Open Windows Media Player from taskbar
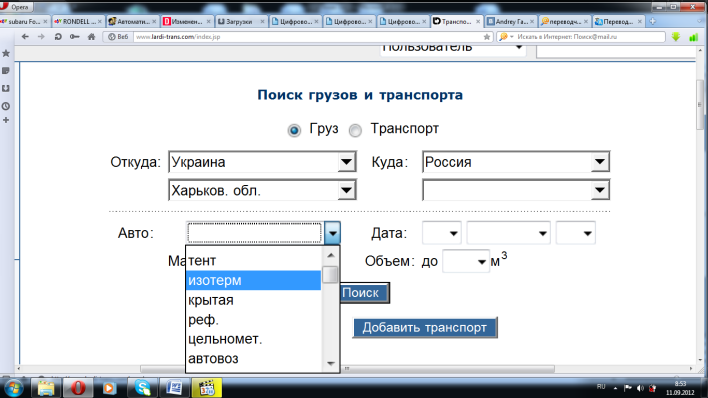 pos(110,388)
